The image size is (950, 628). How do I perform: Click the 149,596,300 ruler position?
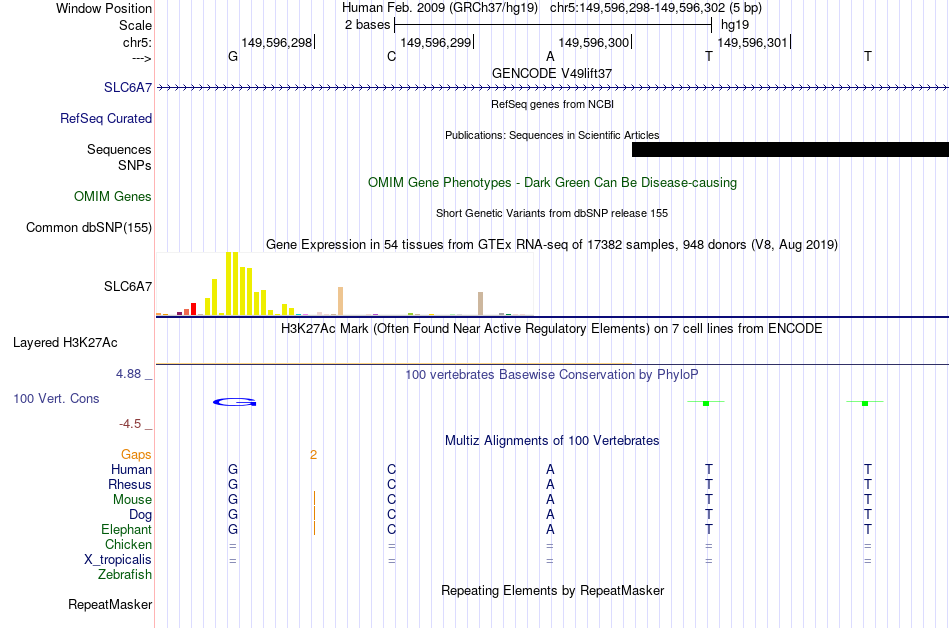(594, 42)
